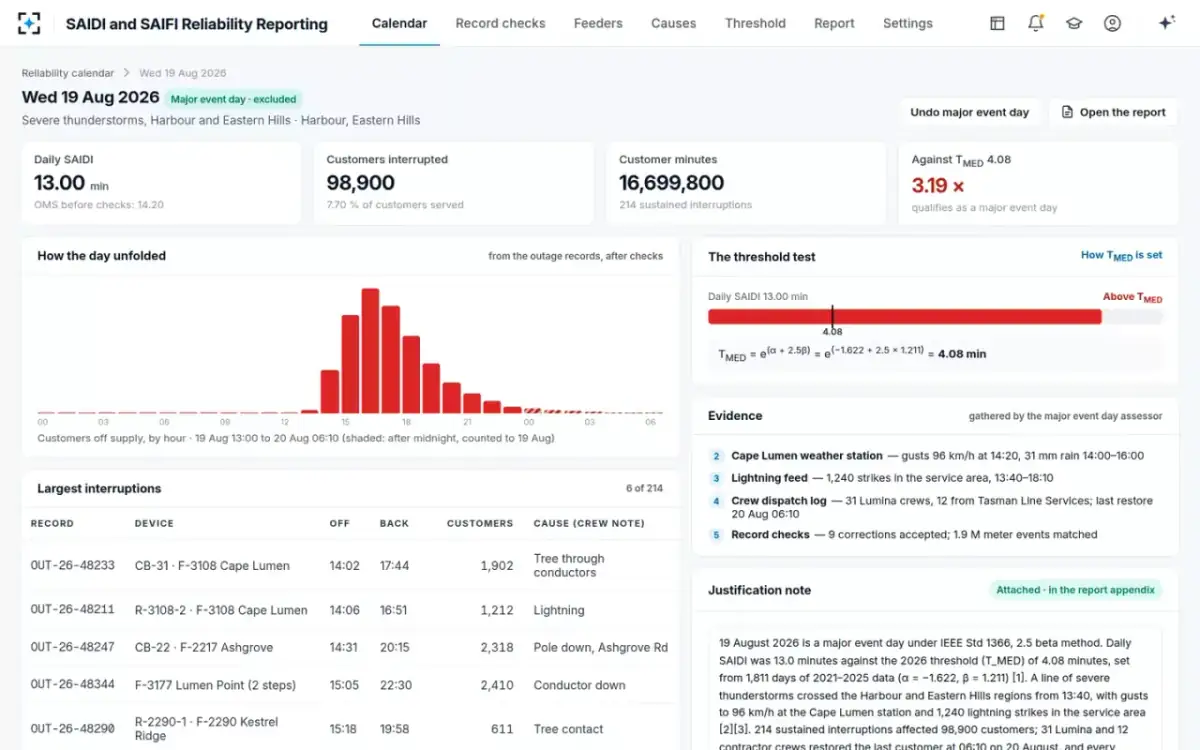The width and height of the screenshot is (1200, 750).
Task: Open the sparkle assistant icon
Action: 1166,23
